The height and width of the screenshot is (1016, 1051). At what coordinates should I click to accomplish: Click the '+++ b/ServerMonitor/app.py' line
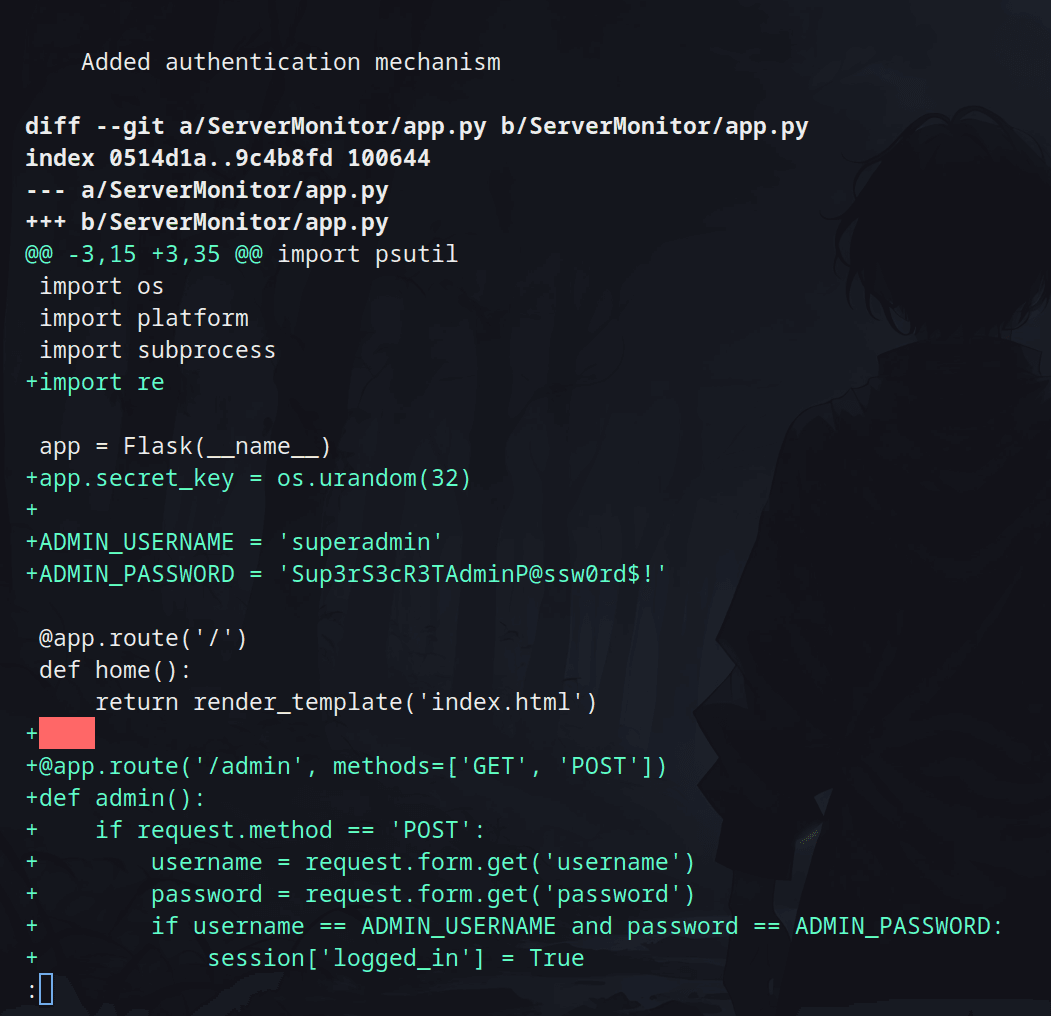206,223
